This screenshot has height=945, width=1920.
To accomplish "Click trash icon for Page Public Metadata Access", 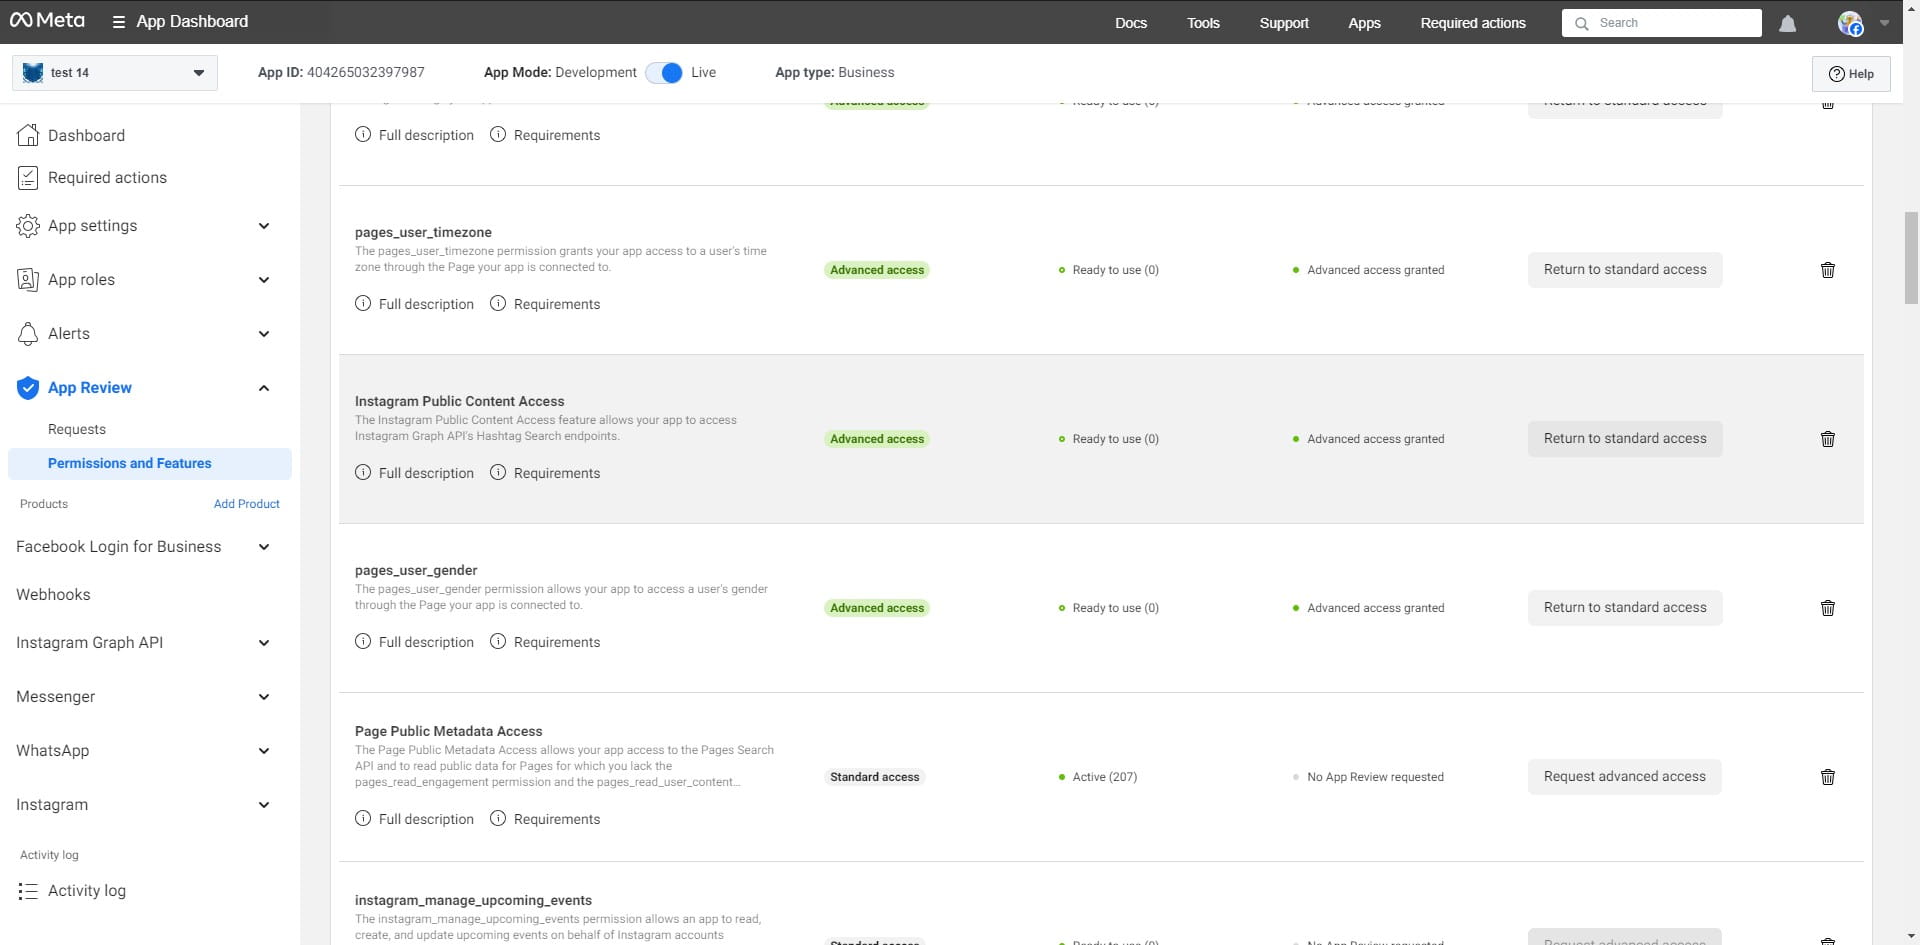I will [1827, 777].
